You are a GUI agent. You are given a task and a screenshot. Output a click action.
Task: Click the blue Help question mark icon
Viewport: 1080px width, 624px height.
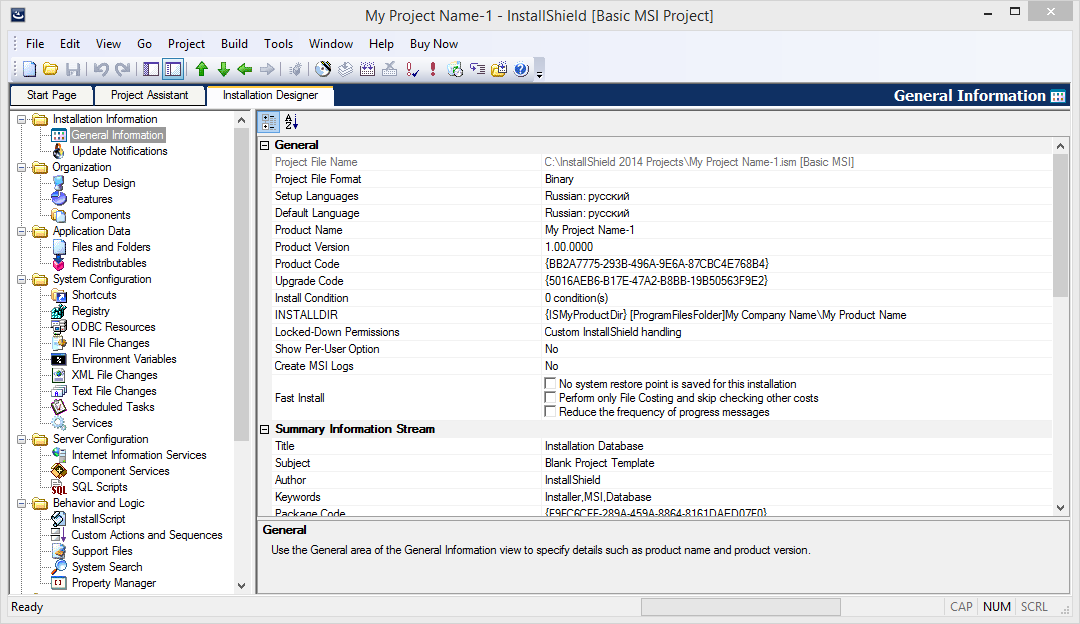[x=521, y=69]
